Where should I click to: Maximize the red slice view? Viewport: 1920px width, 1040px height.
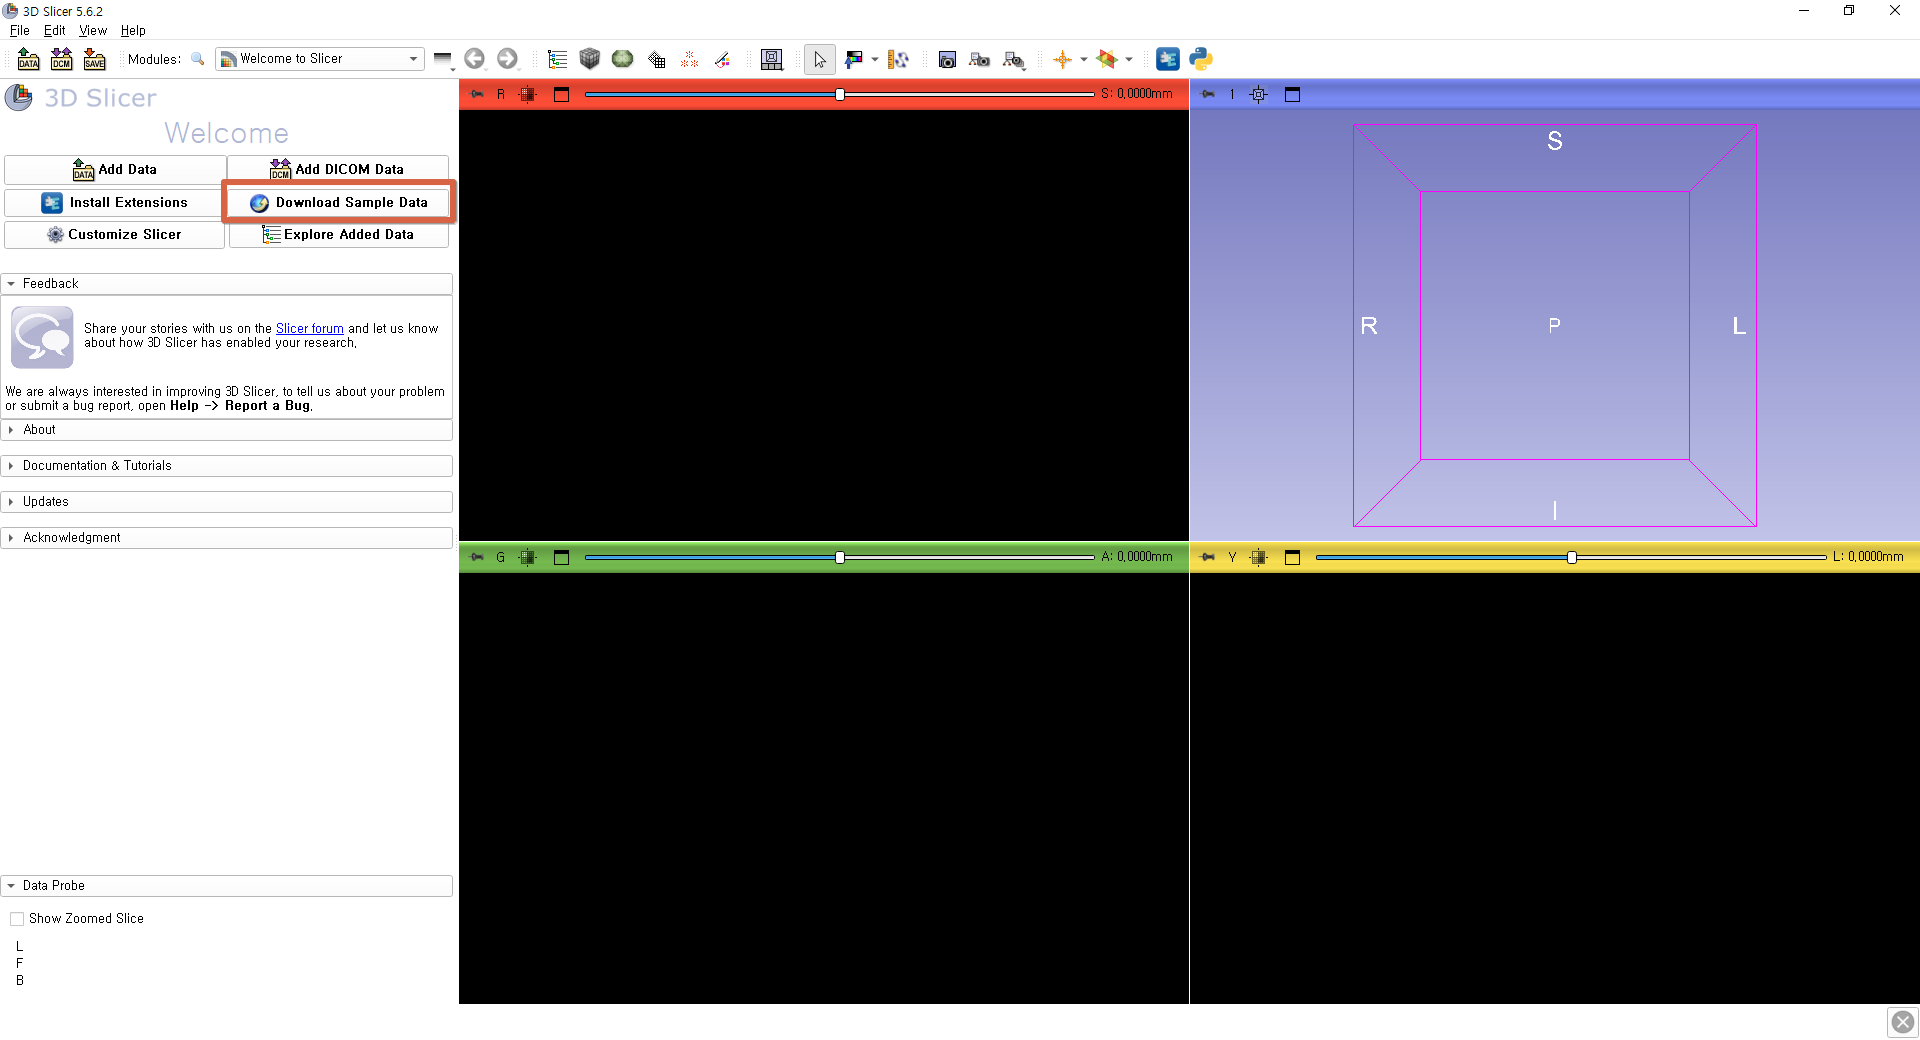561,94
